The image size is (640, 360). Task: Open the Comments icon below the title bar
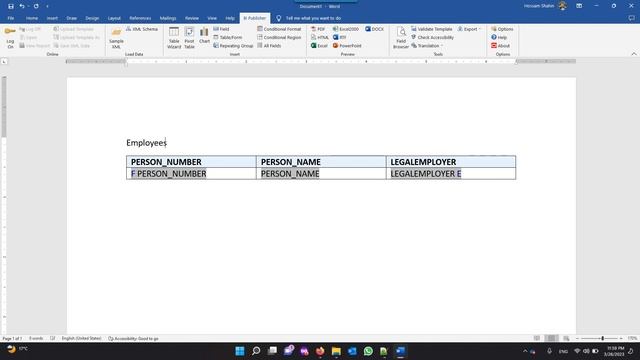pyautogui.click(x=631, y=18)
